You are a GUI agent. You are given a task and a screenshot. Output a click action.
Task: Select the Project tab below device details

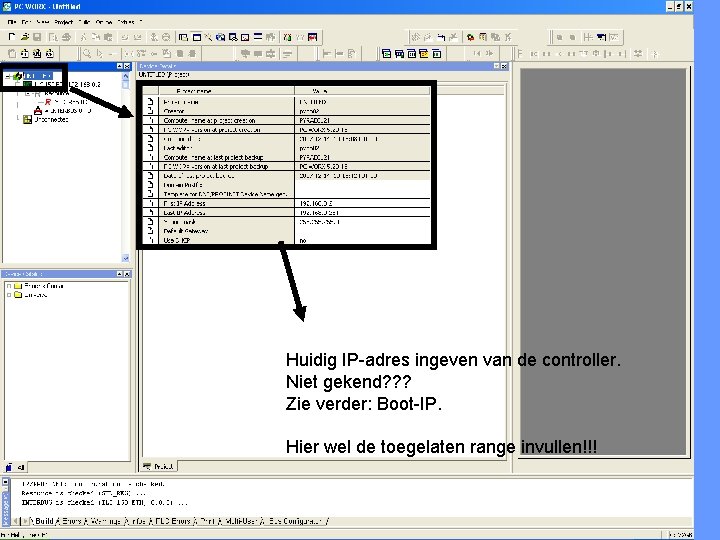pyautogui.click(x=158, y=466)
